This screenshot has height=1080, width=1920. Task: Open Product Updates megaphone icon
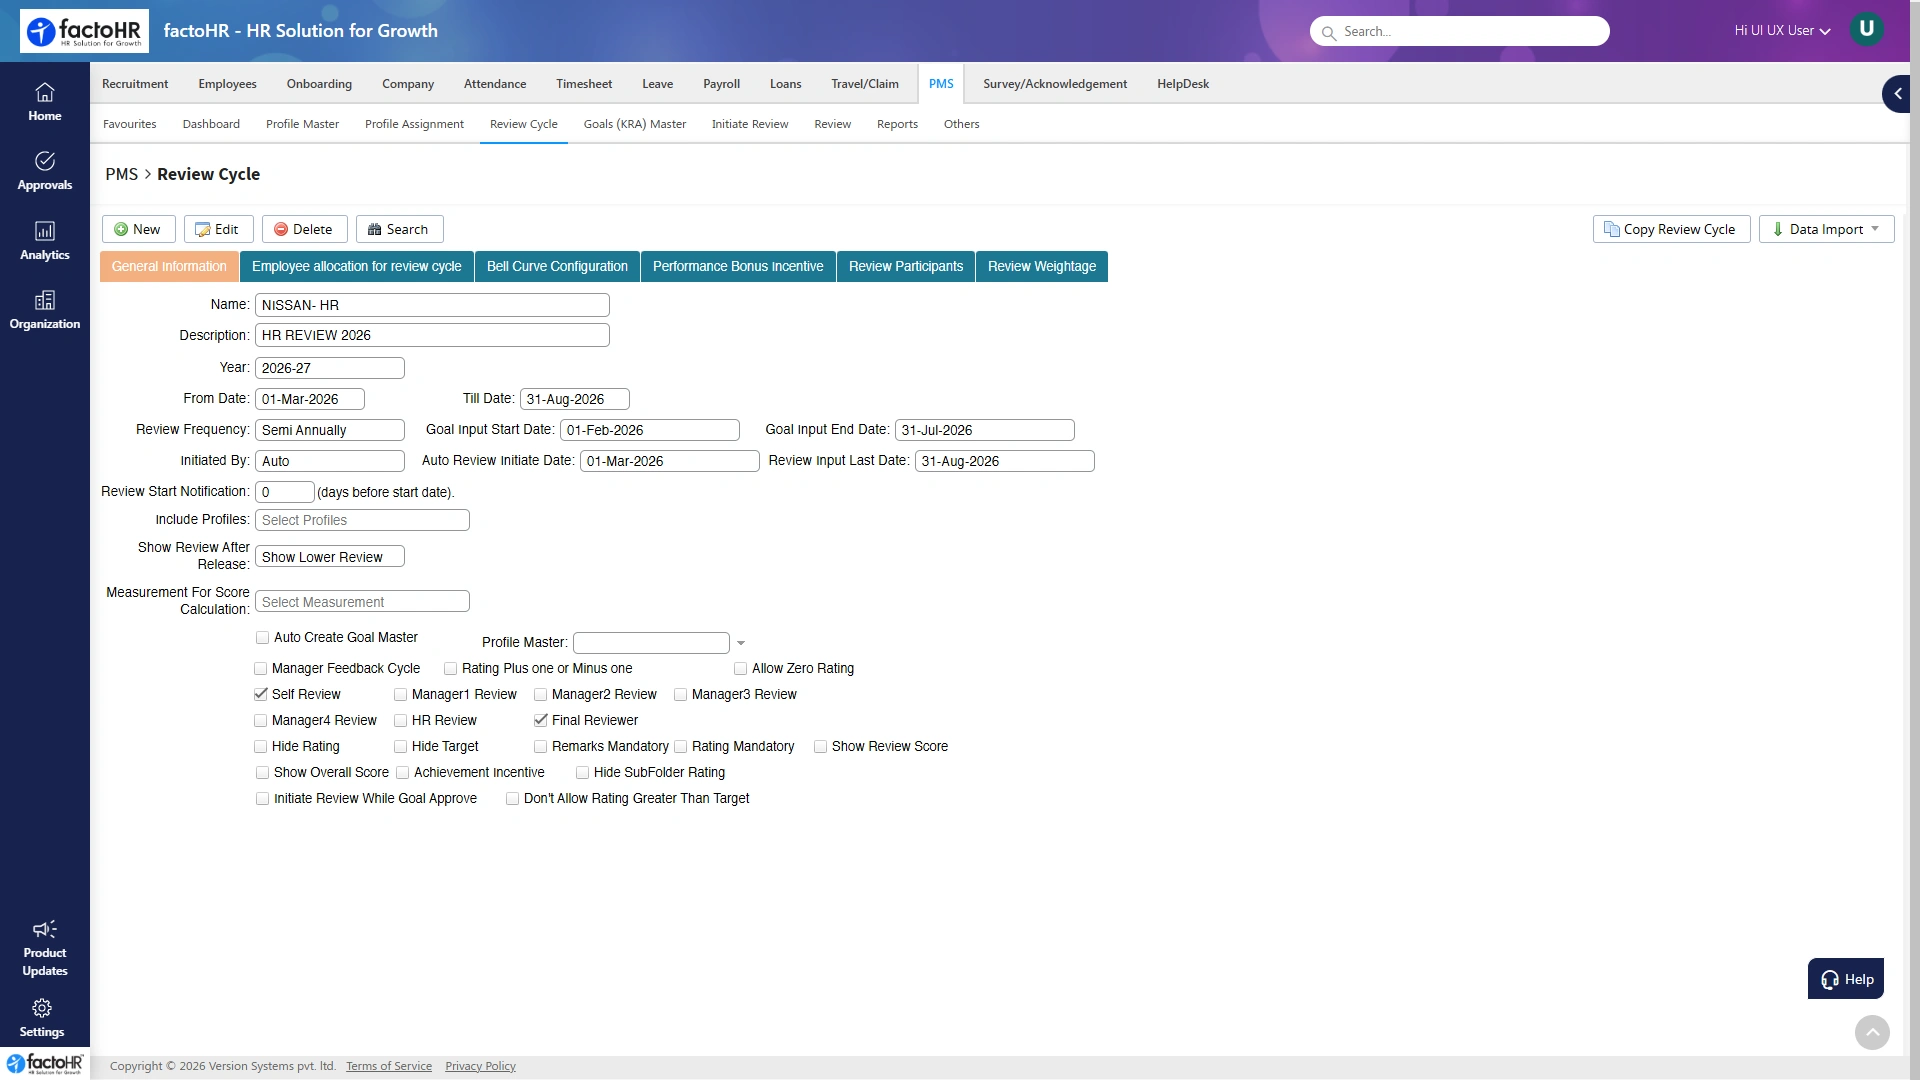pos(44,929)
